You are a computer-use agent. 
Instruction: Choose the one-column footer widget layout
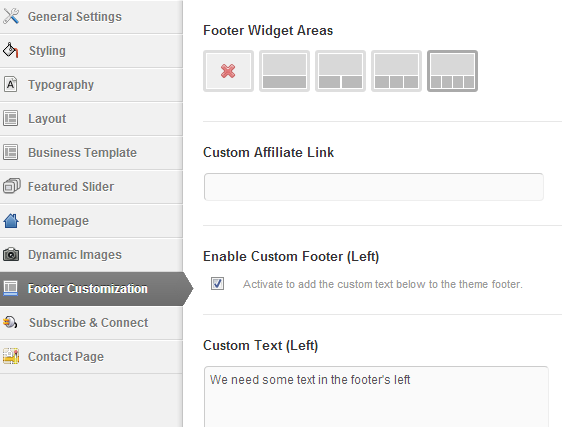(x=284, y=71)
